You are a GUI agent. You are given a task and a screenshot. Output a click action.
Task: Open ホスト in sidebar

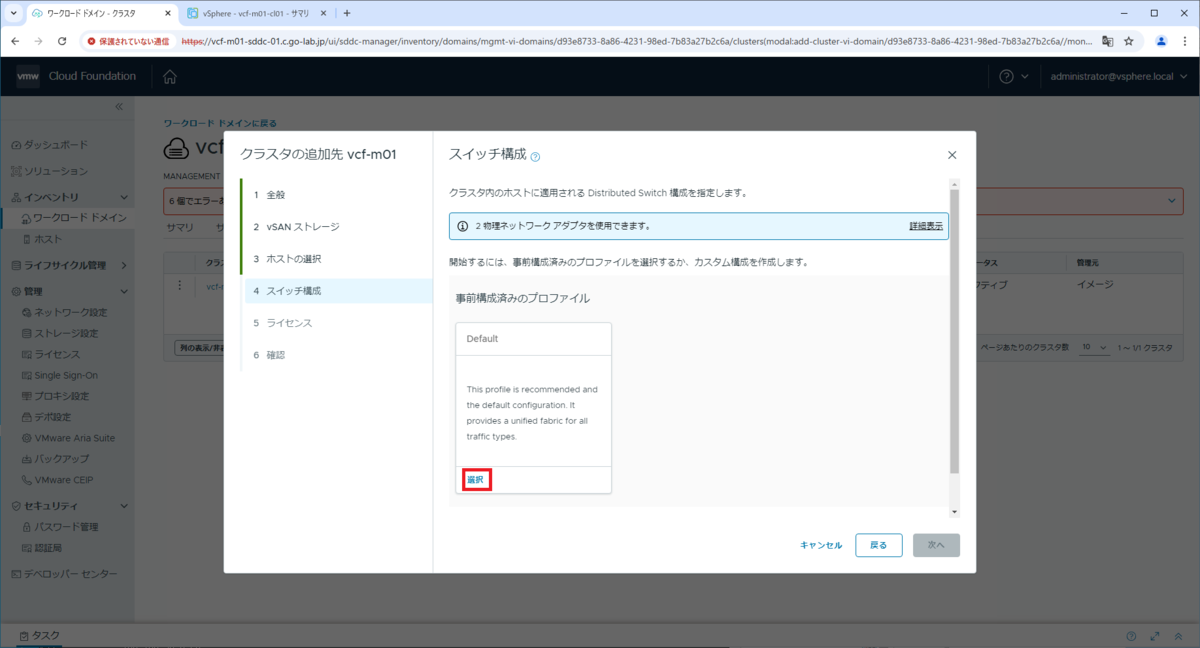[42, 239]
